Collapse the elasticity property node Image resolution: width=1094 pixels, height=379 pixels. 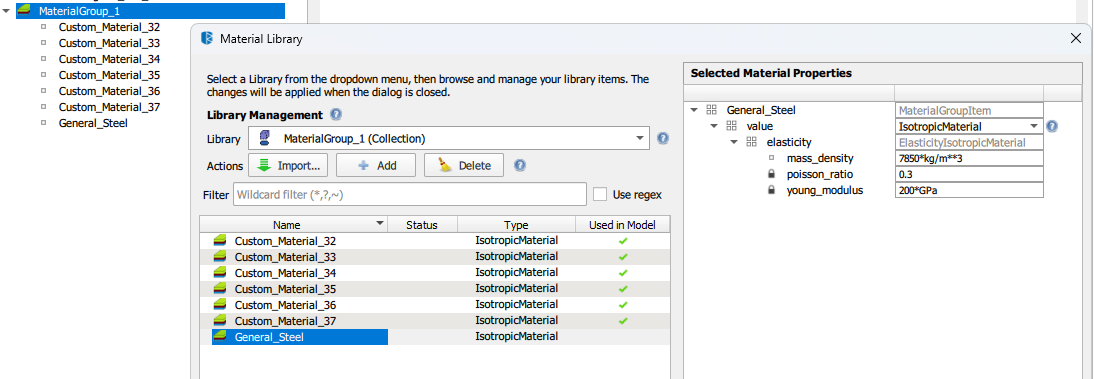[734, 142]
